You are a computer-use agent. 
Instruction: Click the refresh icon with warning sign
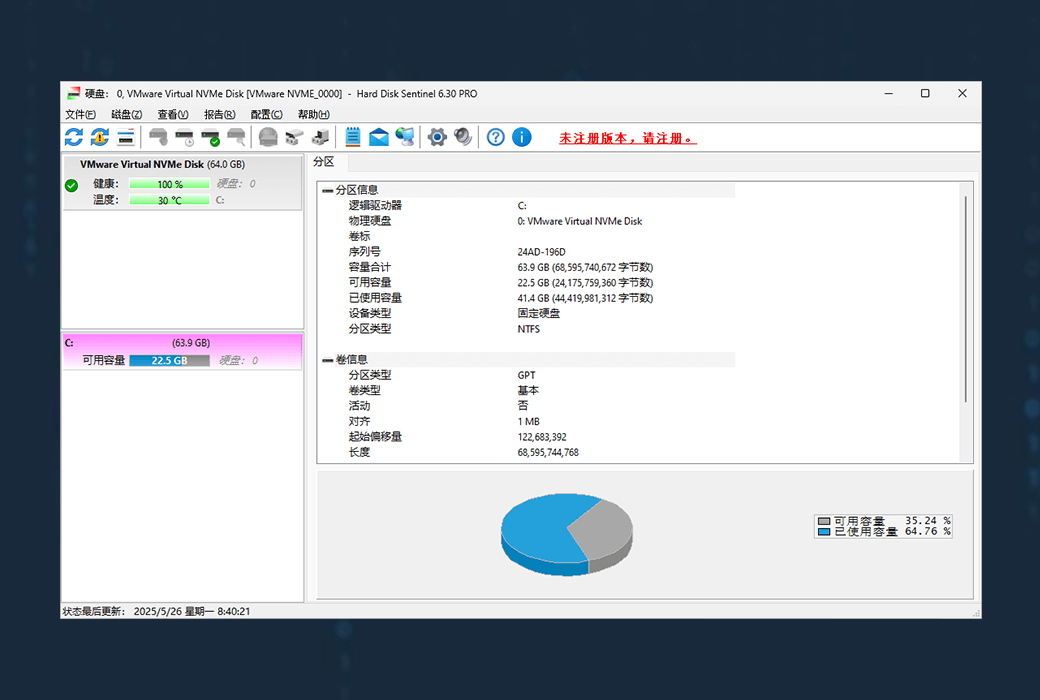point(99,137)
